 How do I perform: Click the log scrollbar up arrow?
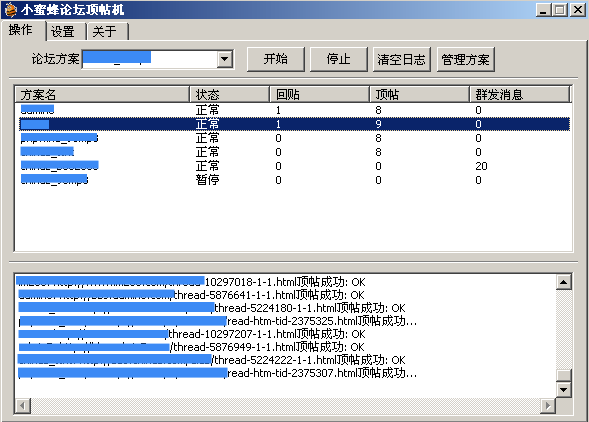tap(563, 282)
